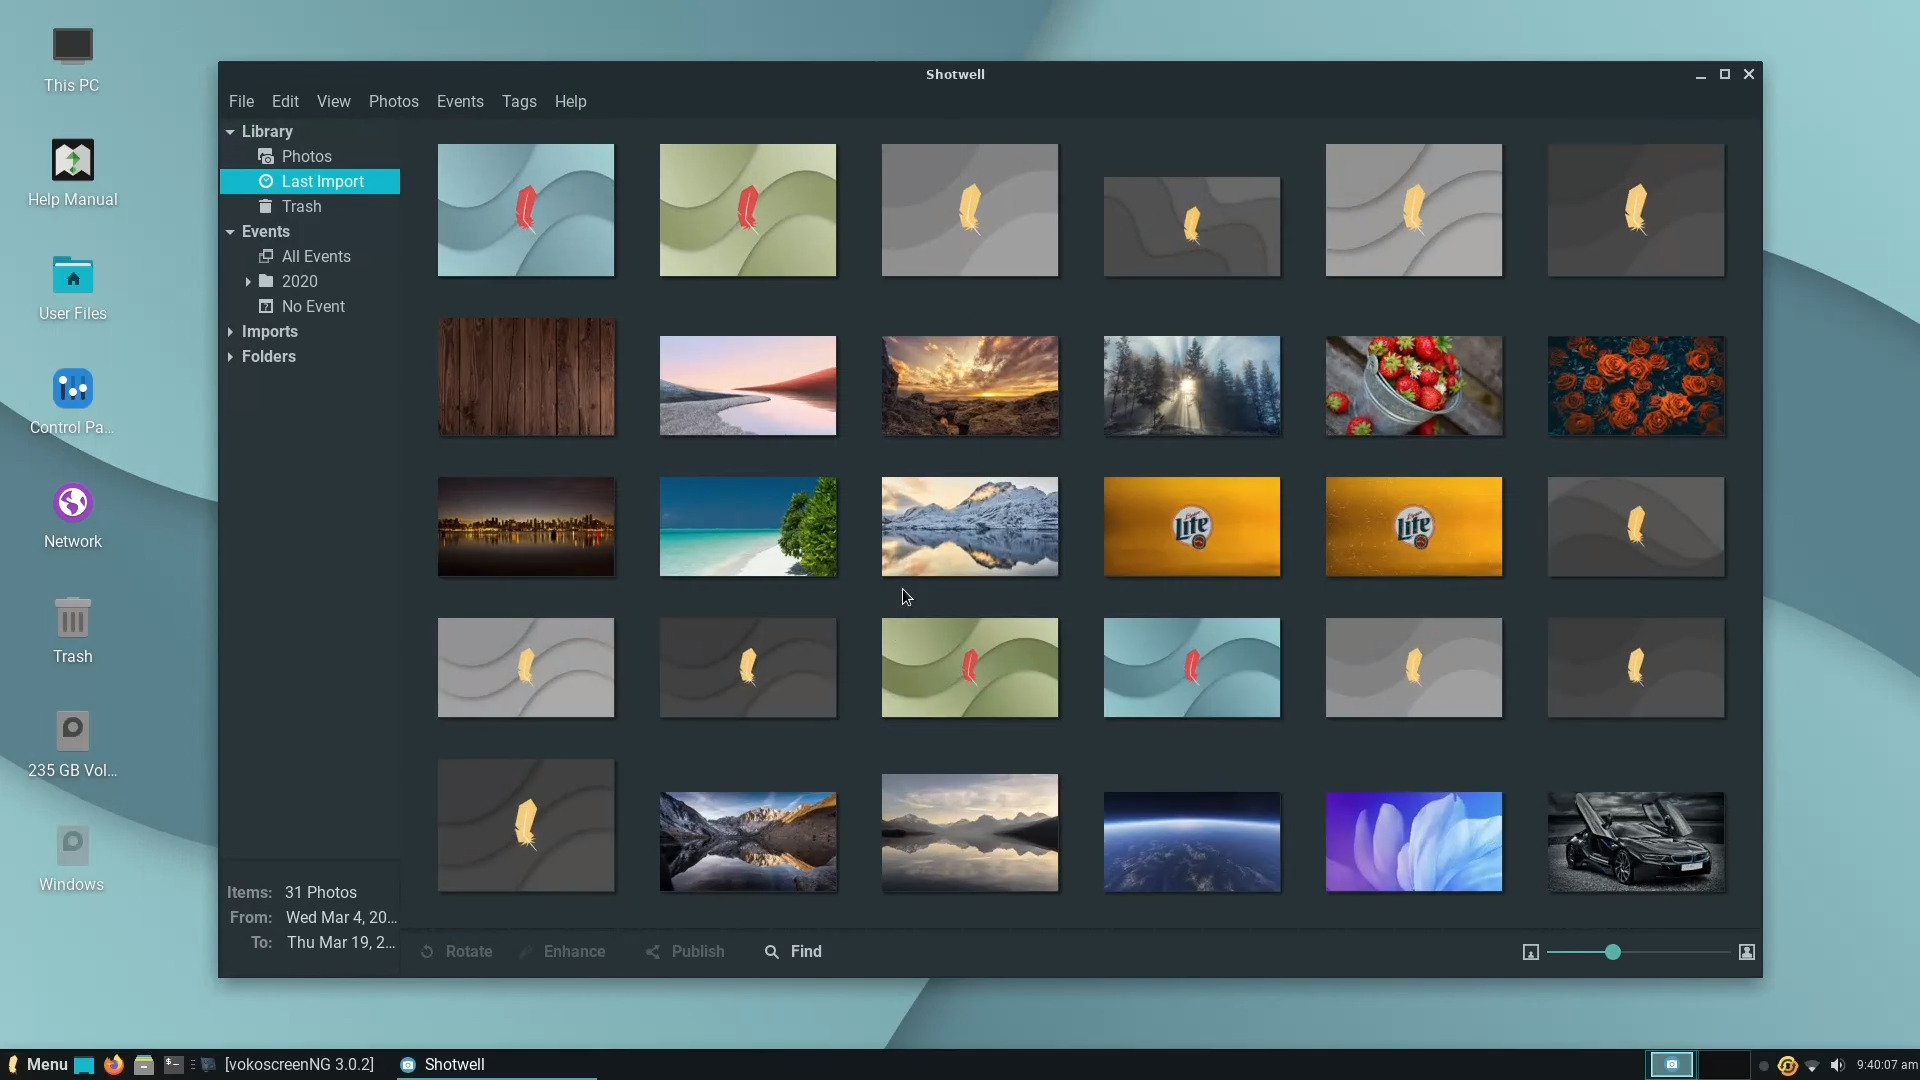
Task: Expand the Imports tree section
Action: 230,331
